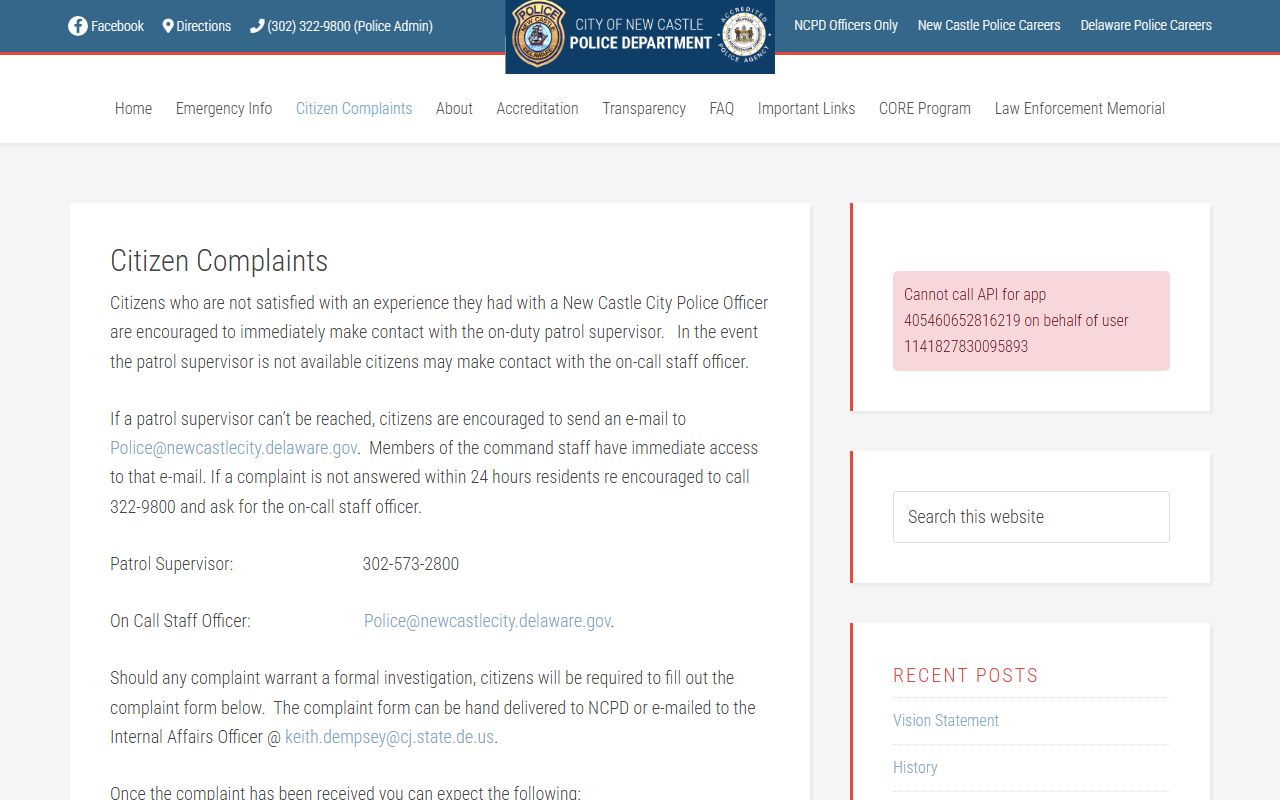Image resolution: width=1280 pixels, height=800 pixels.
Task: Open the Important Links menu item
Action: (806, 108)
